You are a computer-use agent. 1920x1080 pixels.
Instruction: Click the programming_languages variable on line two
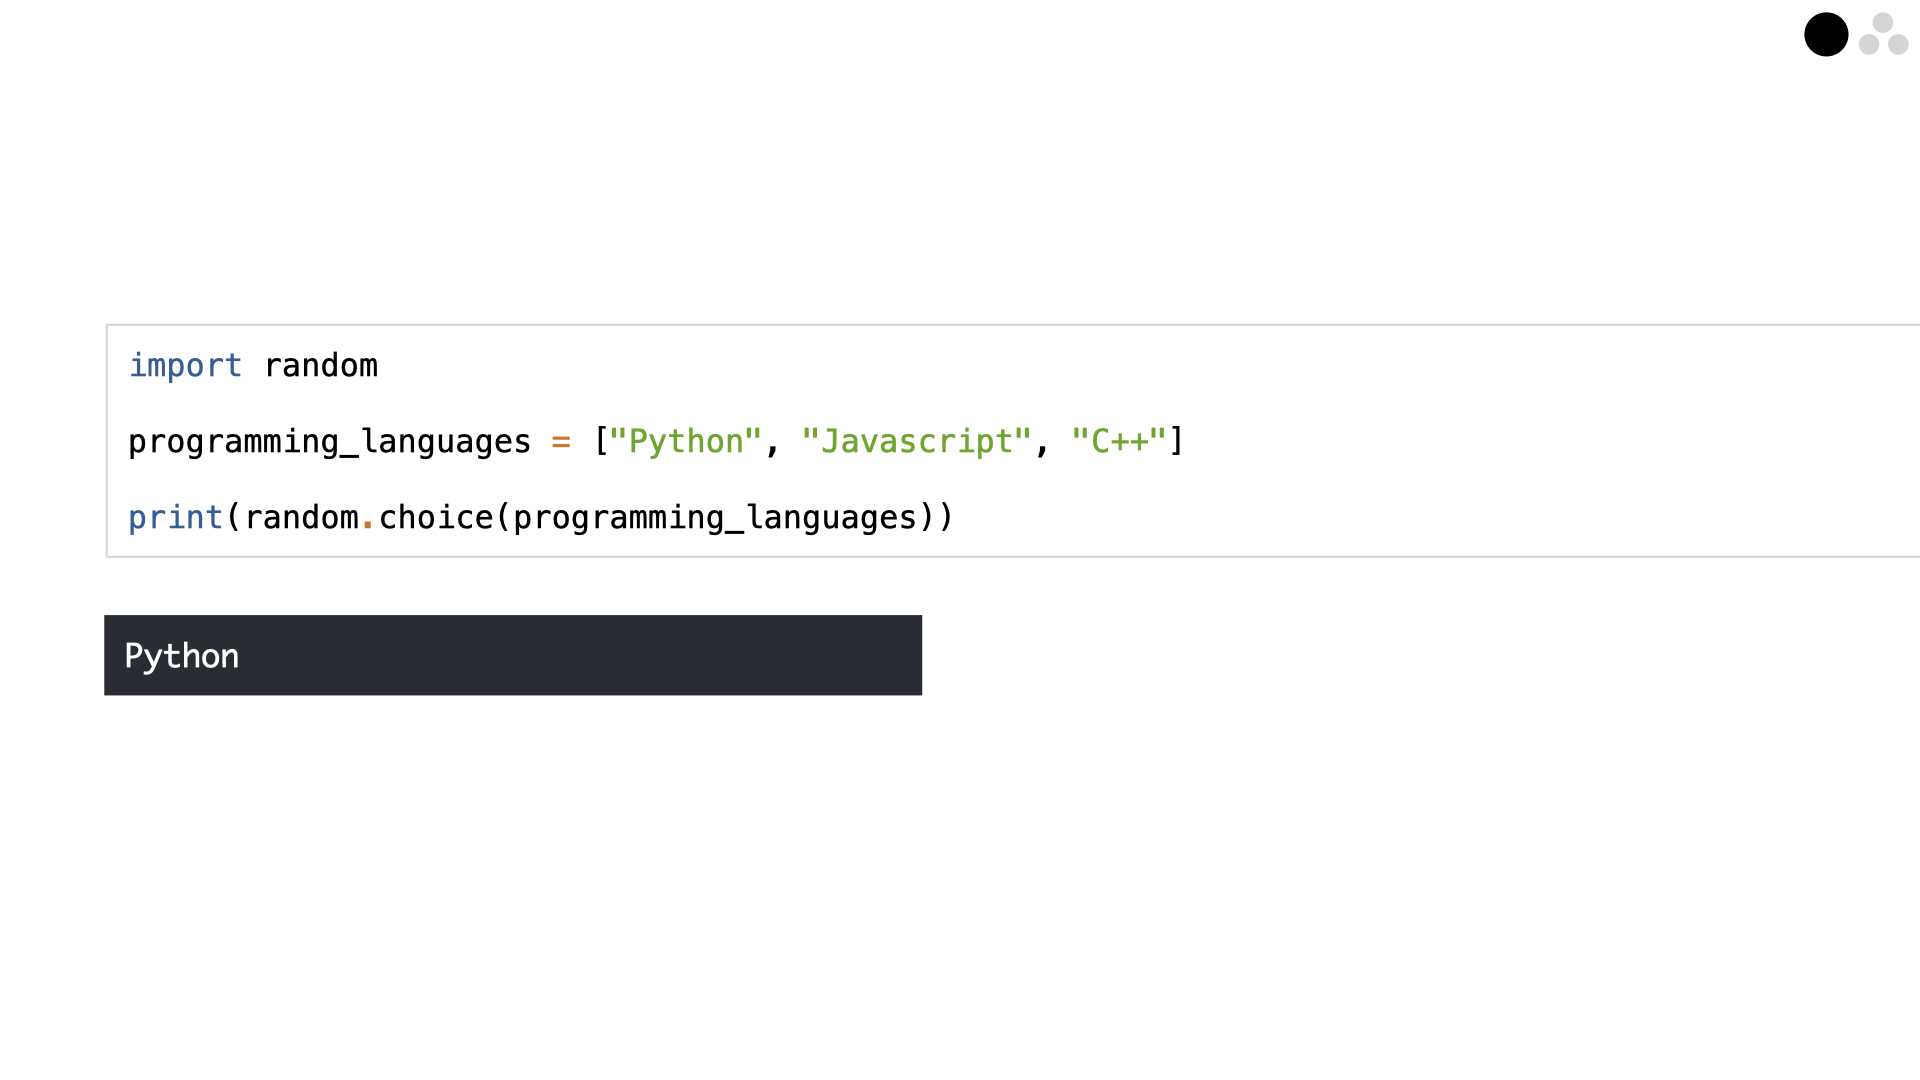click(x=330, y=442)
